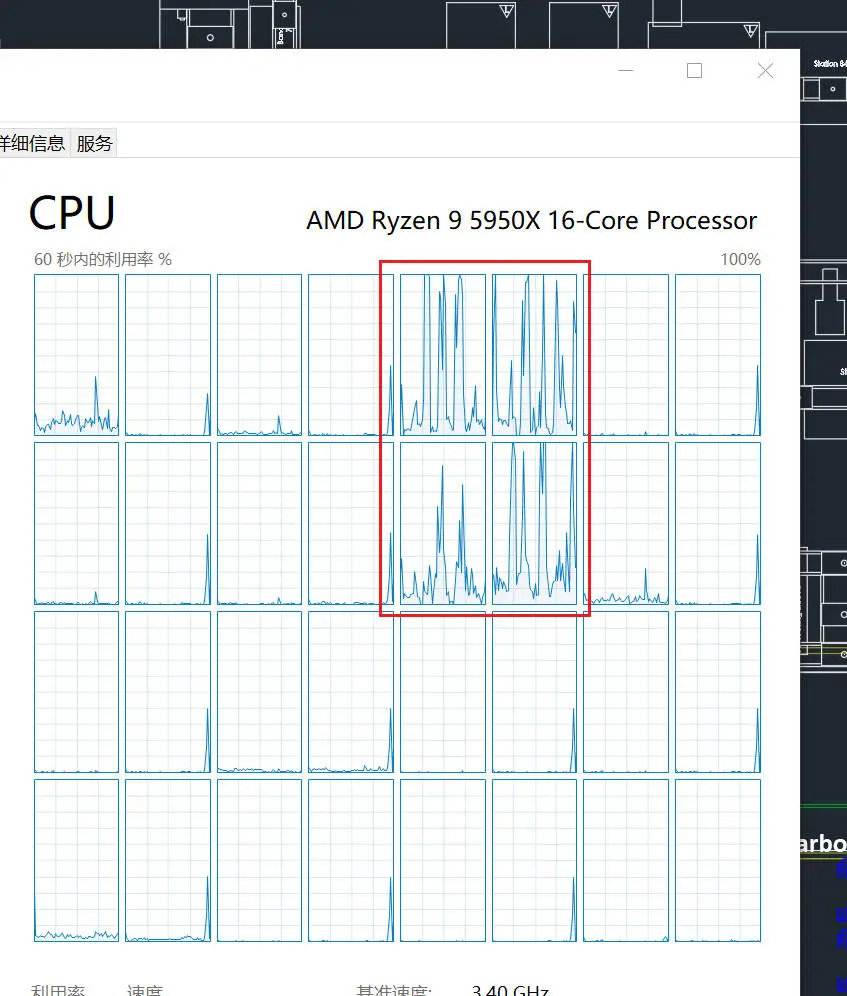Select the first core graph in the bottom row

[76, 861]
